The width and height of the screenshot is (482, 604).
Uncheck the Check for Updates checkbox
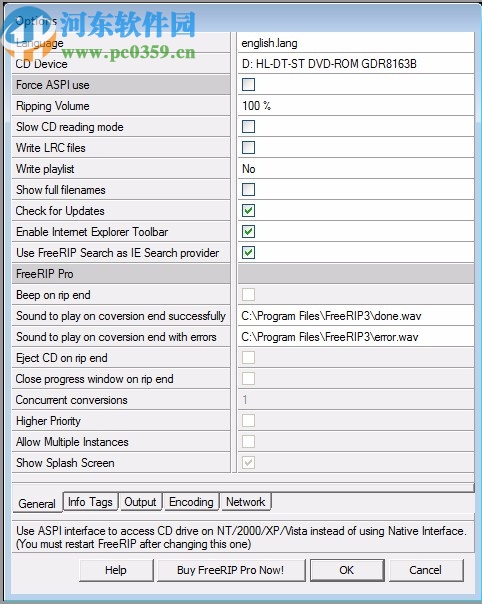click(x=248, y=211)
